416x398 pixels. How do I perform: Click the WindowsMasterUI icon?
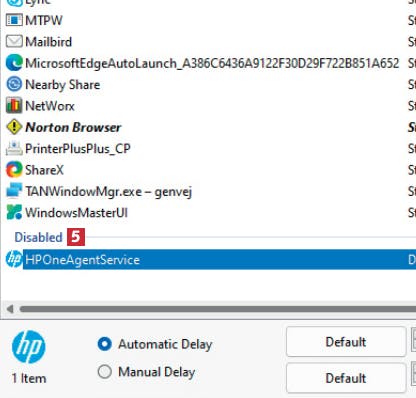tap(14, 212)
